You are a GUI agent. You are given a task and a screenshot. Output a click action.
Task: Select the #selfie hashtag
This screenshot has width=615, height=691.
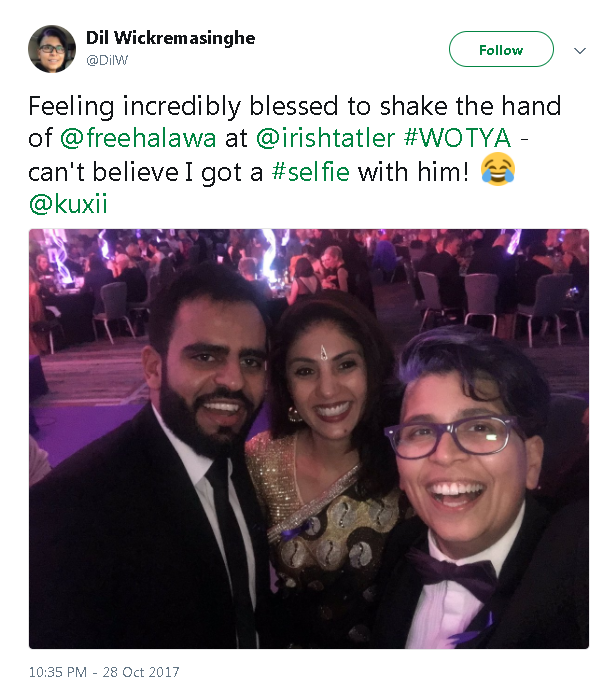coord(311,172)
